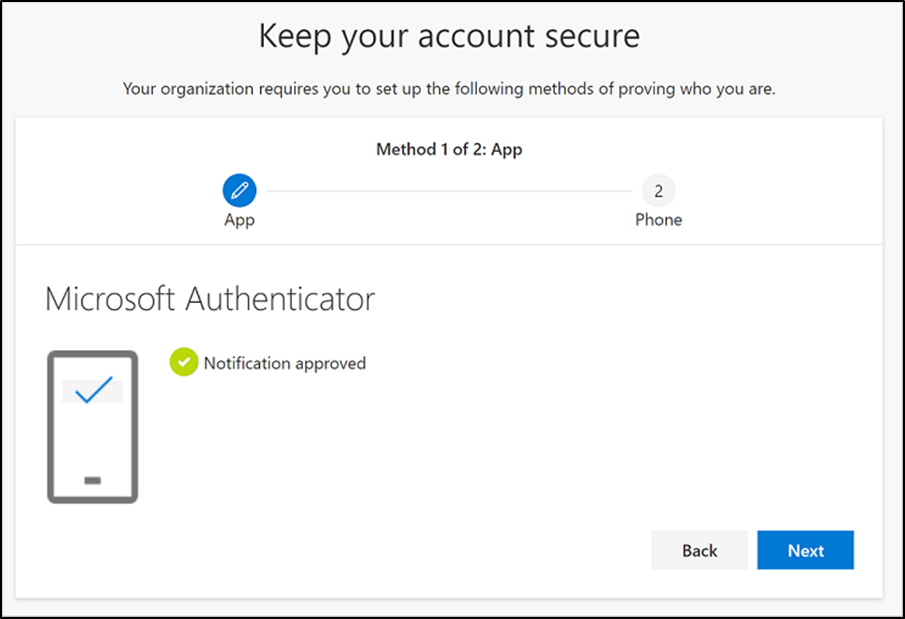Screen dimensions: 905x619
Task: Click the blue checkmark on phone illustration
Action: click(93, 391)
